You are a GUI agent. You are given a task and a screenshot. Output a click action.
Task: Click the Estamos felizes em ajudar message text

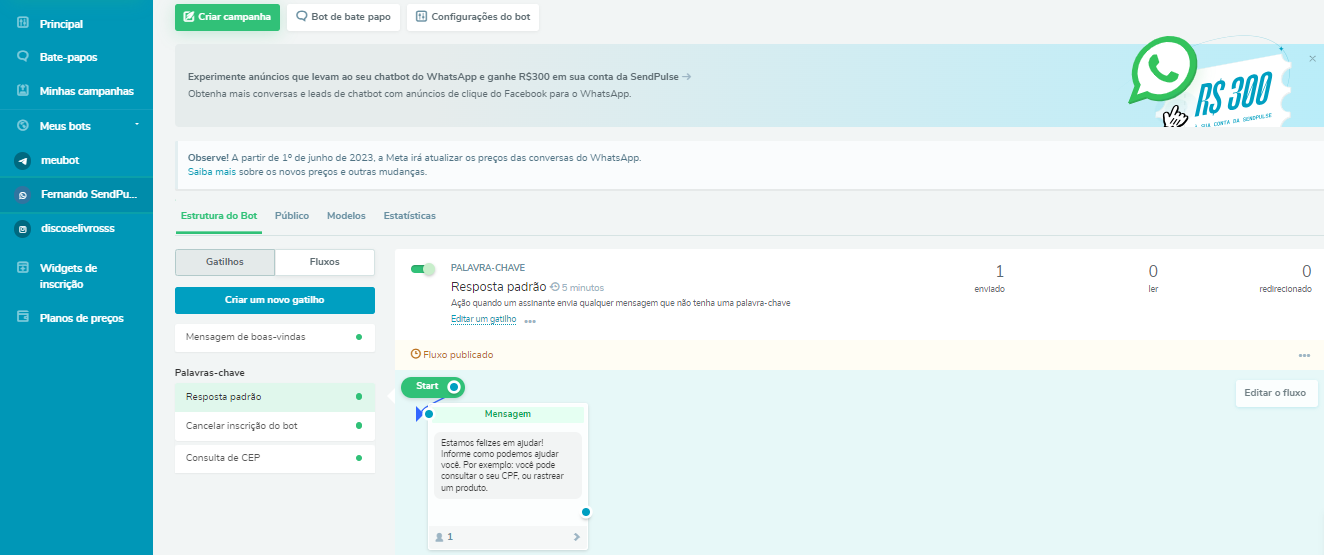click(506, 465)
